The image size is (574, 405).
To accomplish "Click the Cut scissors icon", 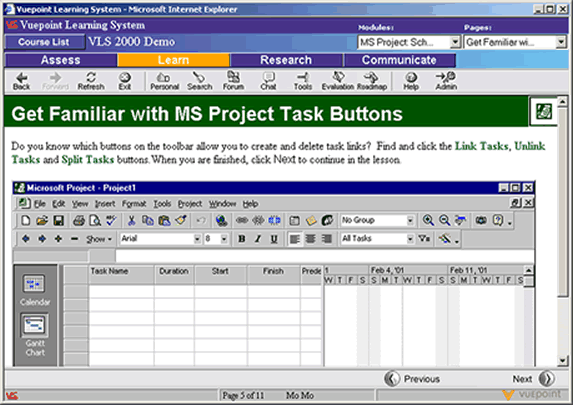I will click(131, 220).
